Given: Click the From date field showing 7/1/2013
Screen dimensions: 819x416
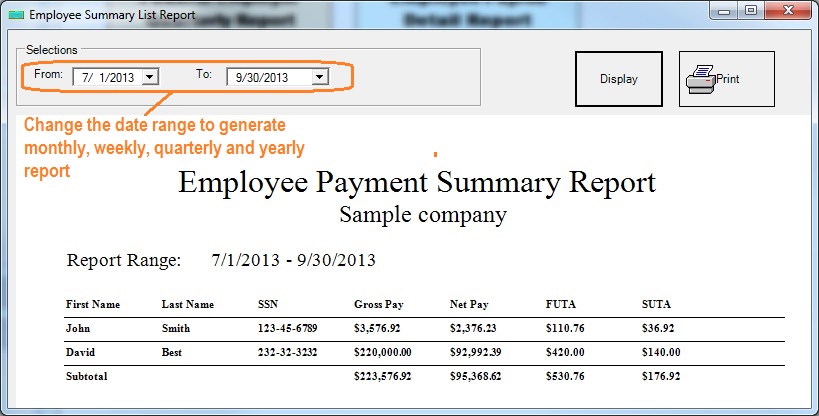Looking at the screenshot, I should tap(107, 76).
